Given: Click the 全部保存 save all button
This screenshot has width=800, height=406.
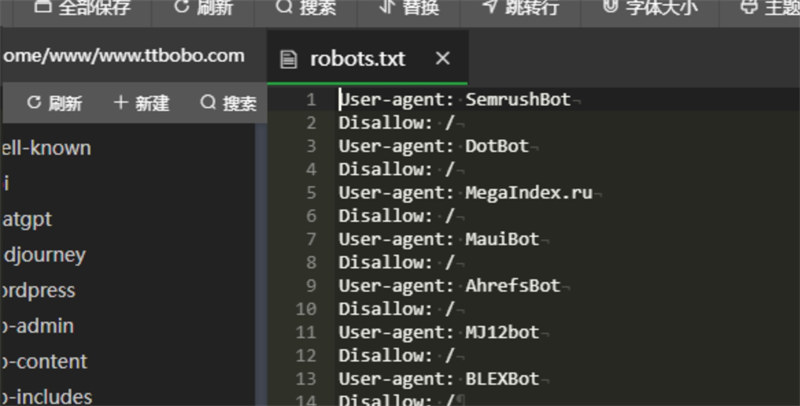Looking at the screenshot, I should click(82, 8).
